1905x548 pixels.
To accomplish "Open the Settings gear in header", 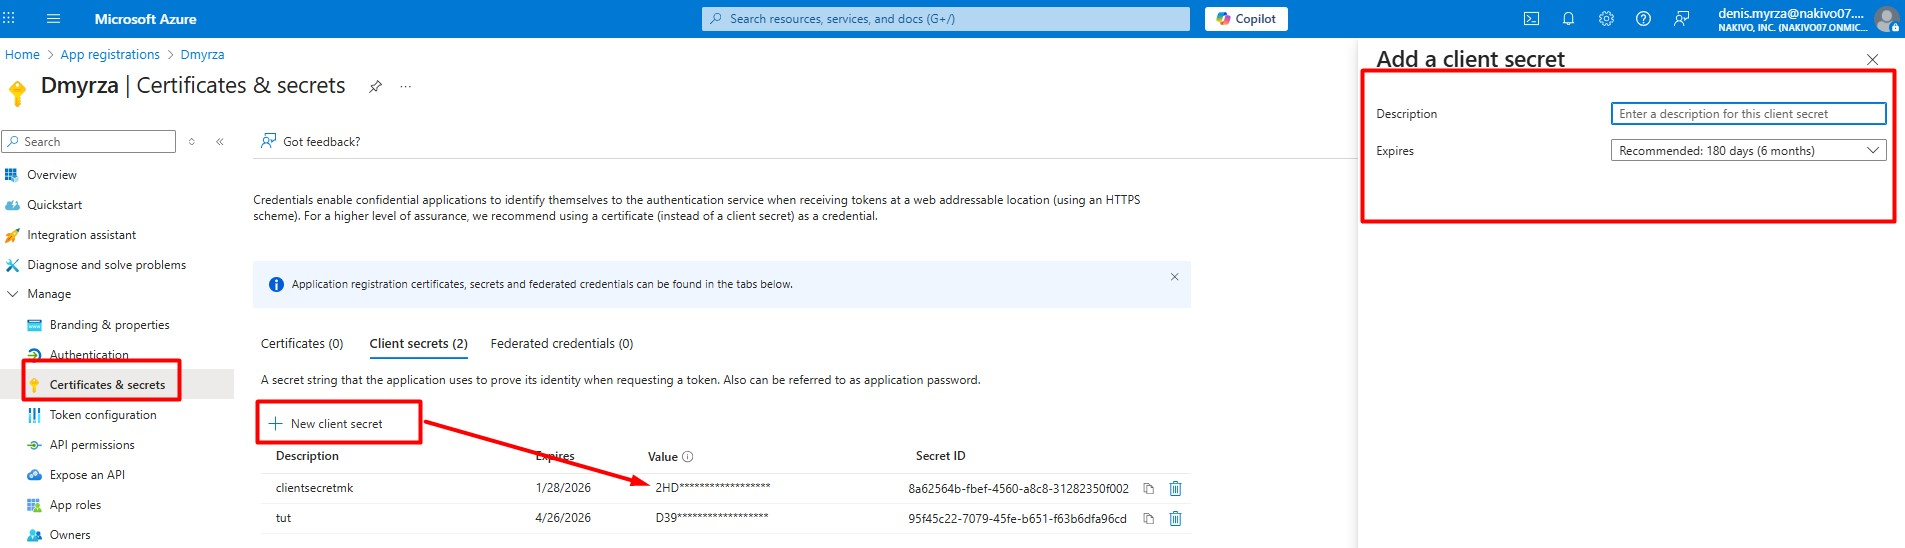I will click(1606, 19).
